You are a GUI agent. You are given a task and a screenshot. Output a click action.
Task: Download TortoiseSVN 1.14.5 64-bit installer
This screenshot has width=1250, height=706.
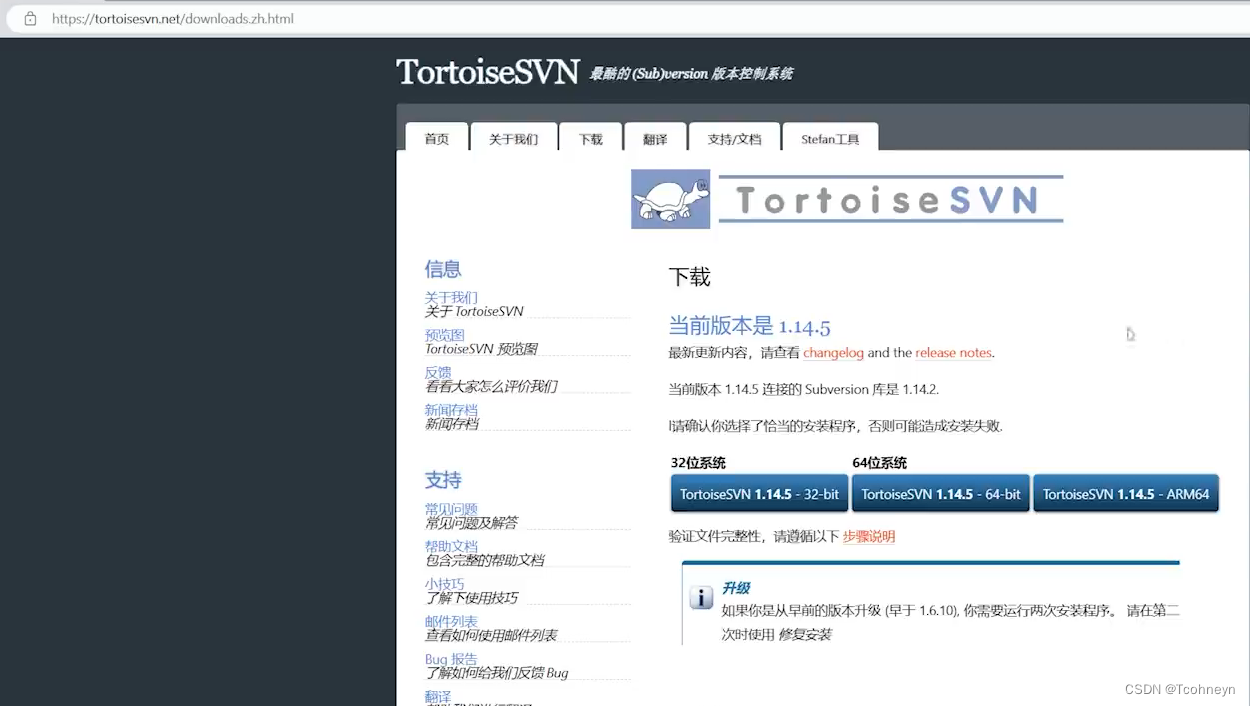[941, 494]
